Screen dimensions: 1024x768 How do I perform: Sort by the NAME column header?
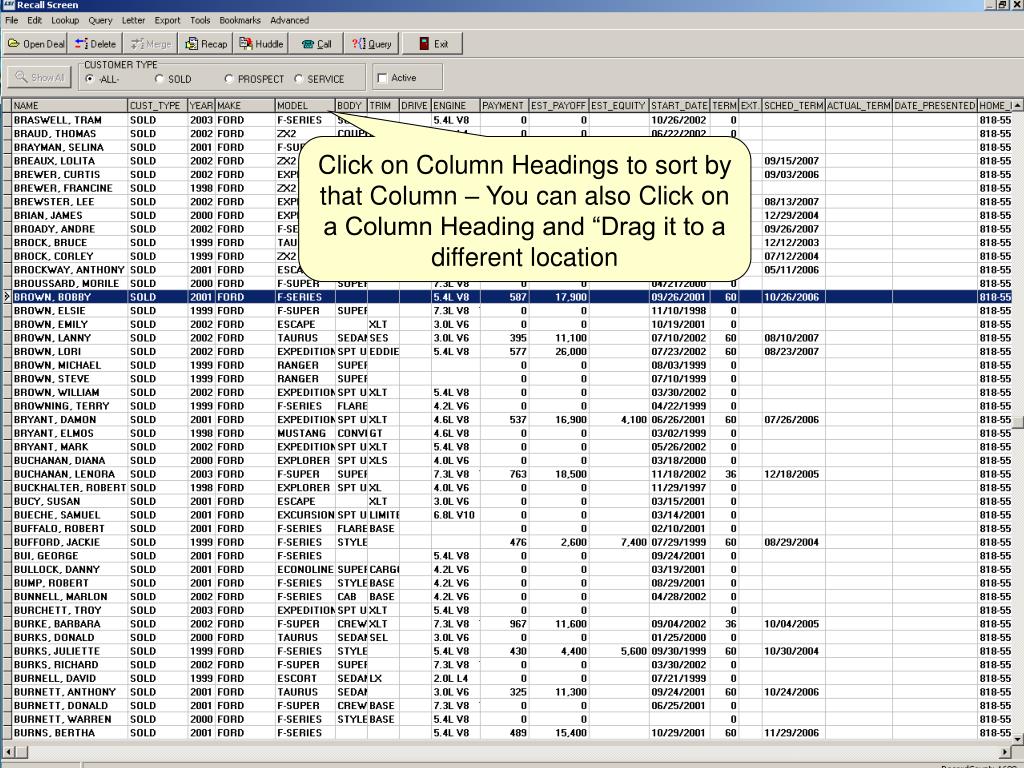[69, 105]
